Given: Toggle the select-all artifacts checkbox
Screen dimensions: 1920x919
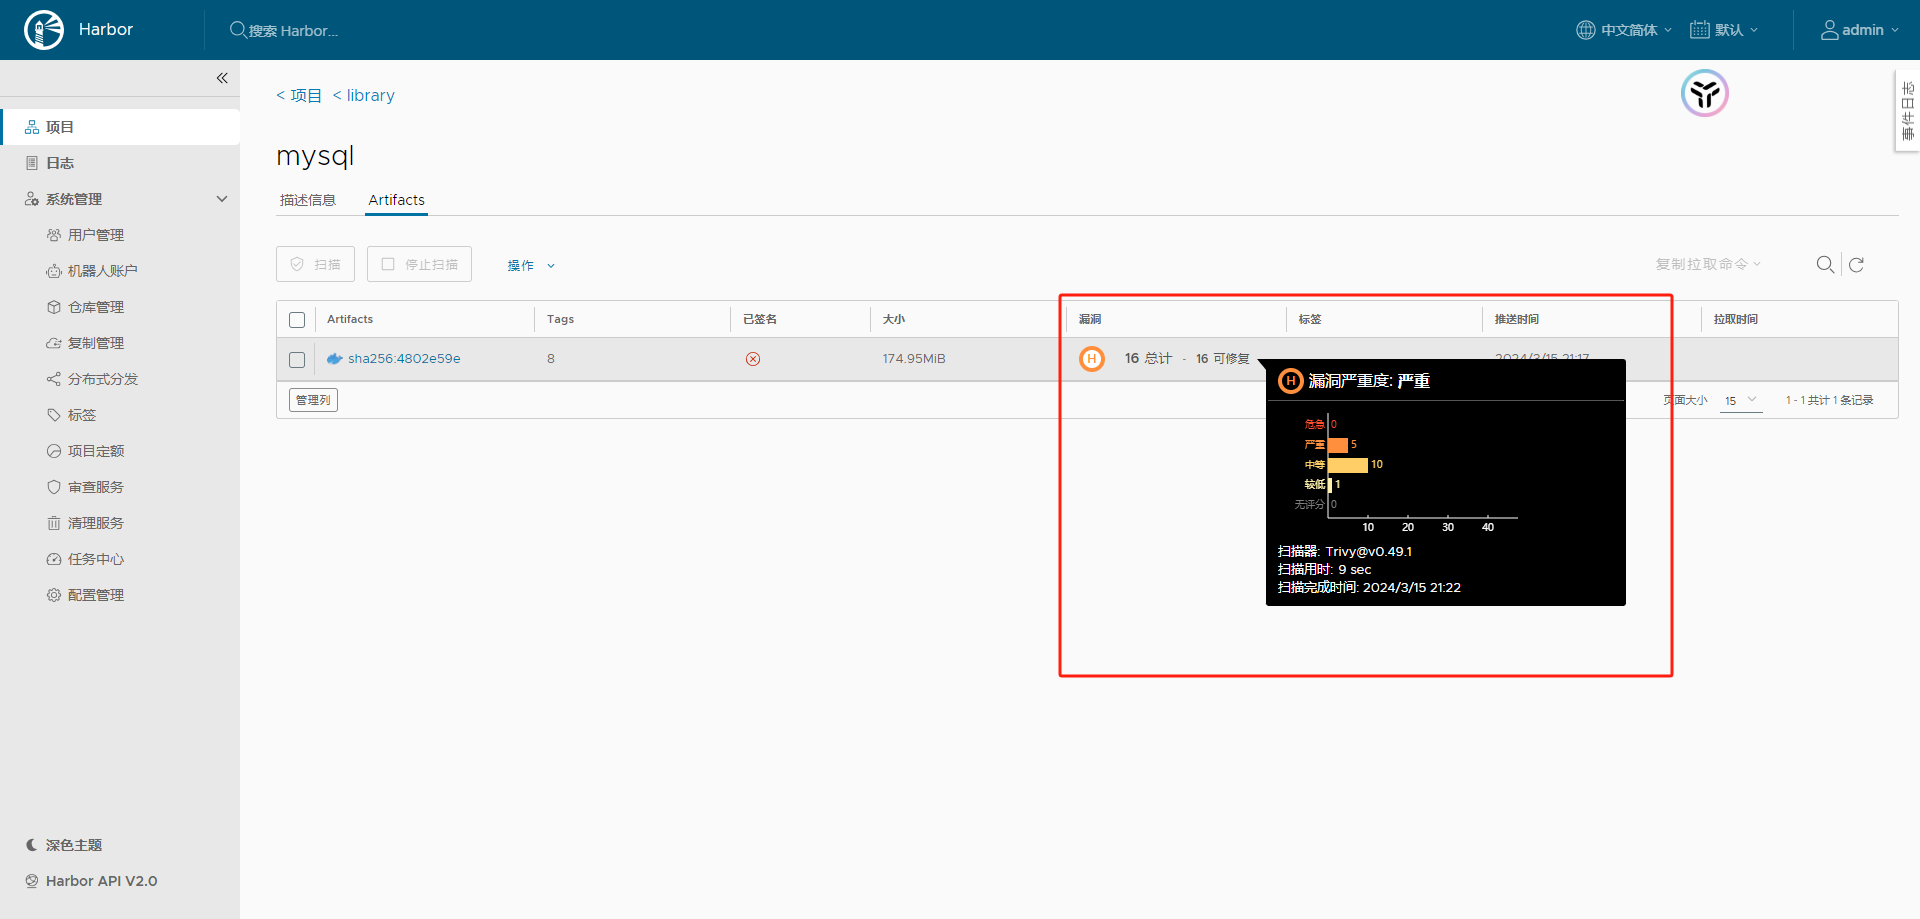Looking at the screenshot, I should tap(297, 320).
